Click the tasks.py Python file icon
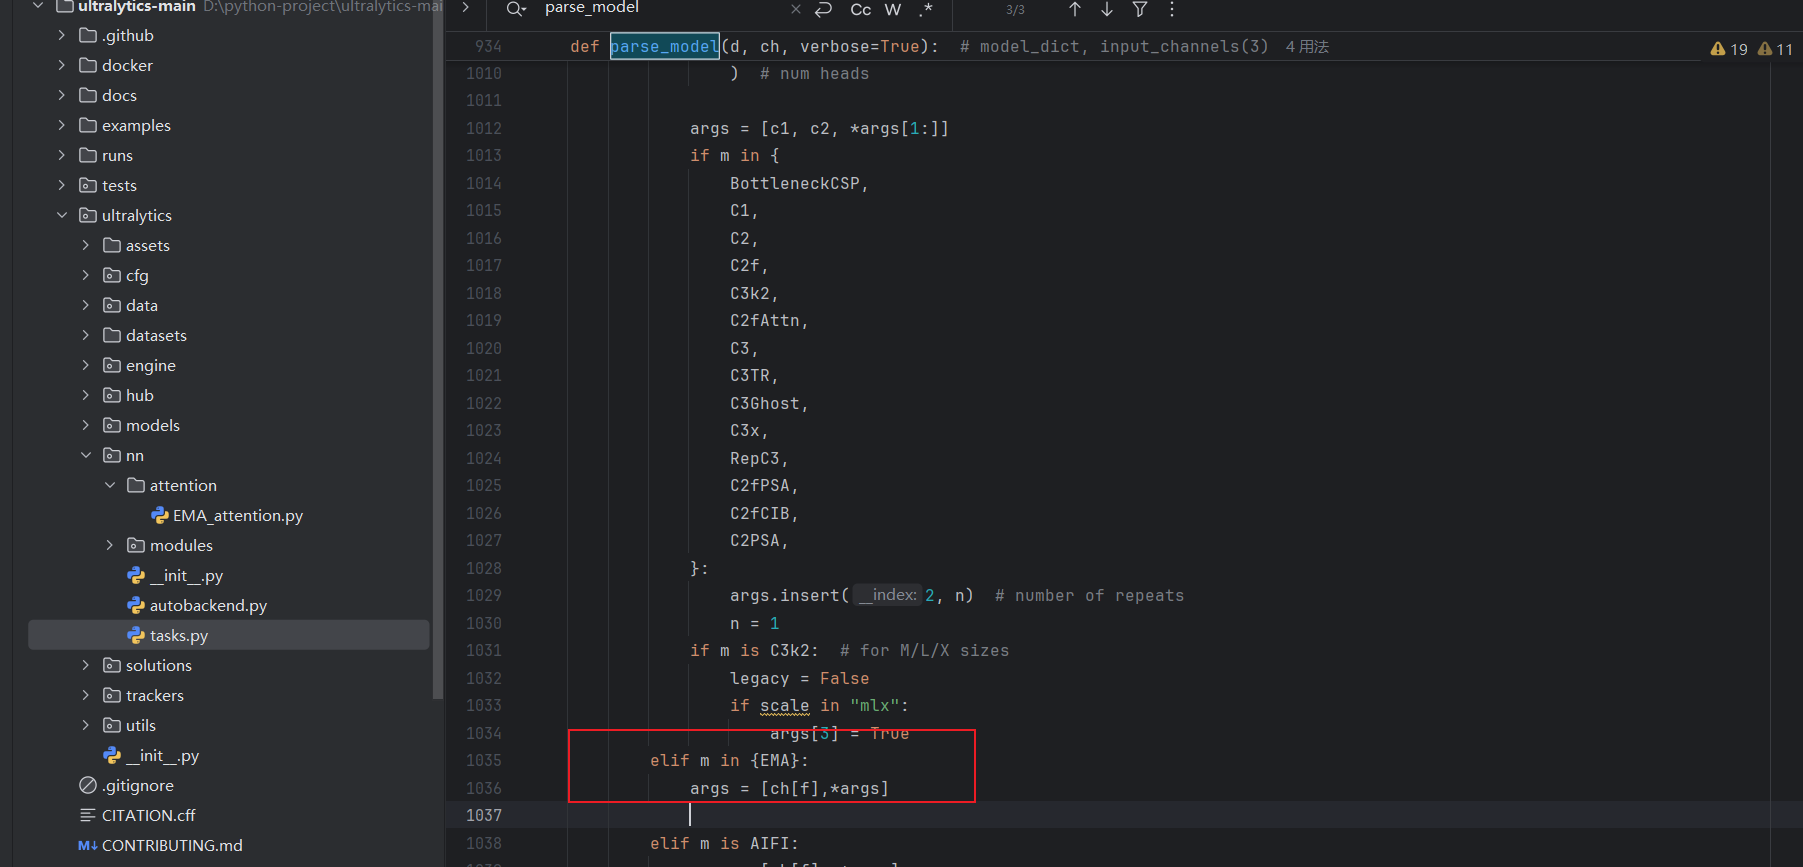This screenshot has height=867, width=1803. click(136, 635)
